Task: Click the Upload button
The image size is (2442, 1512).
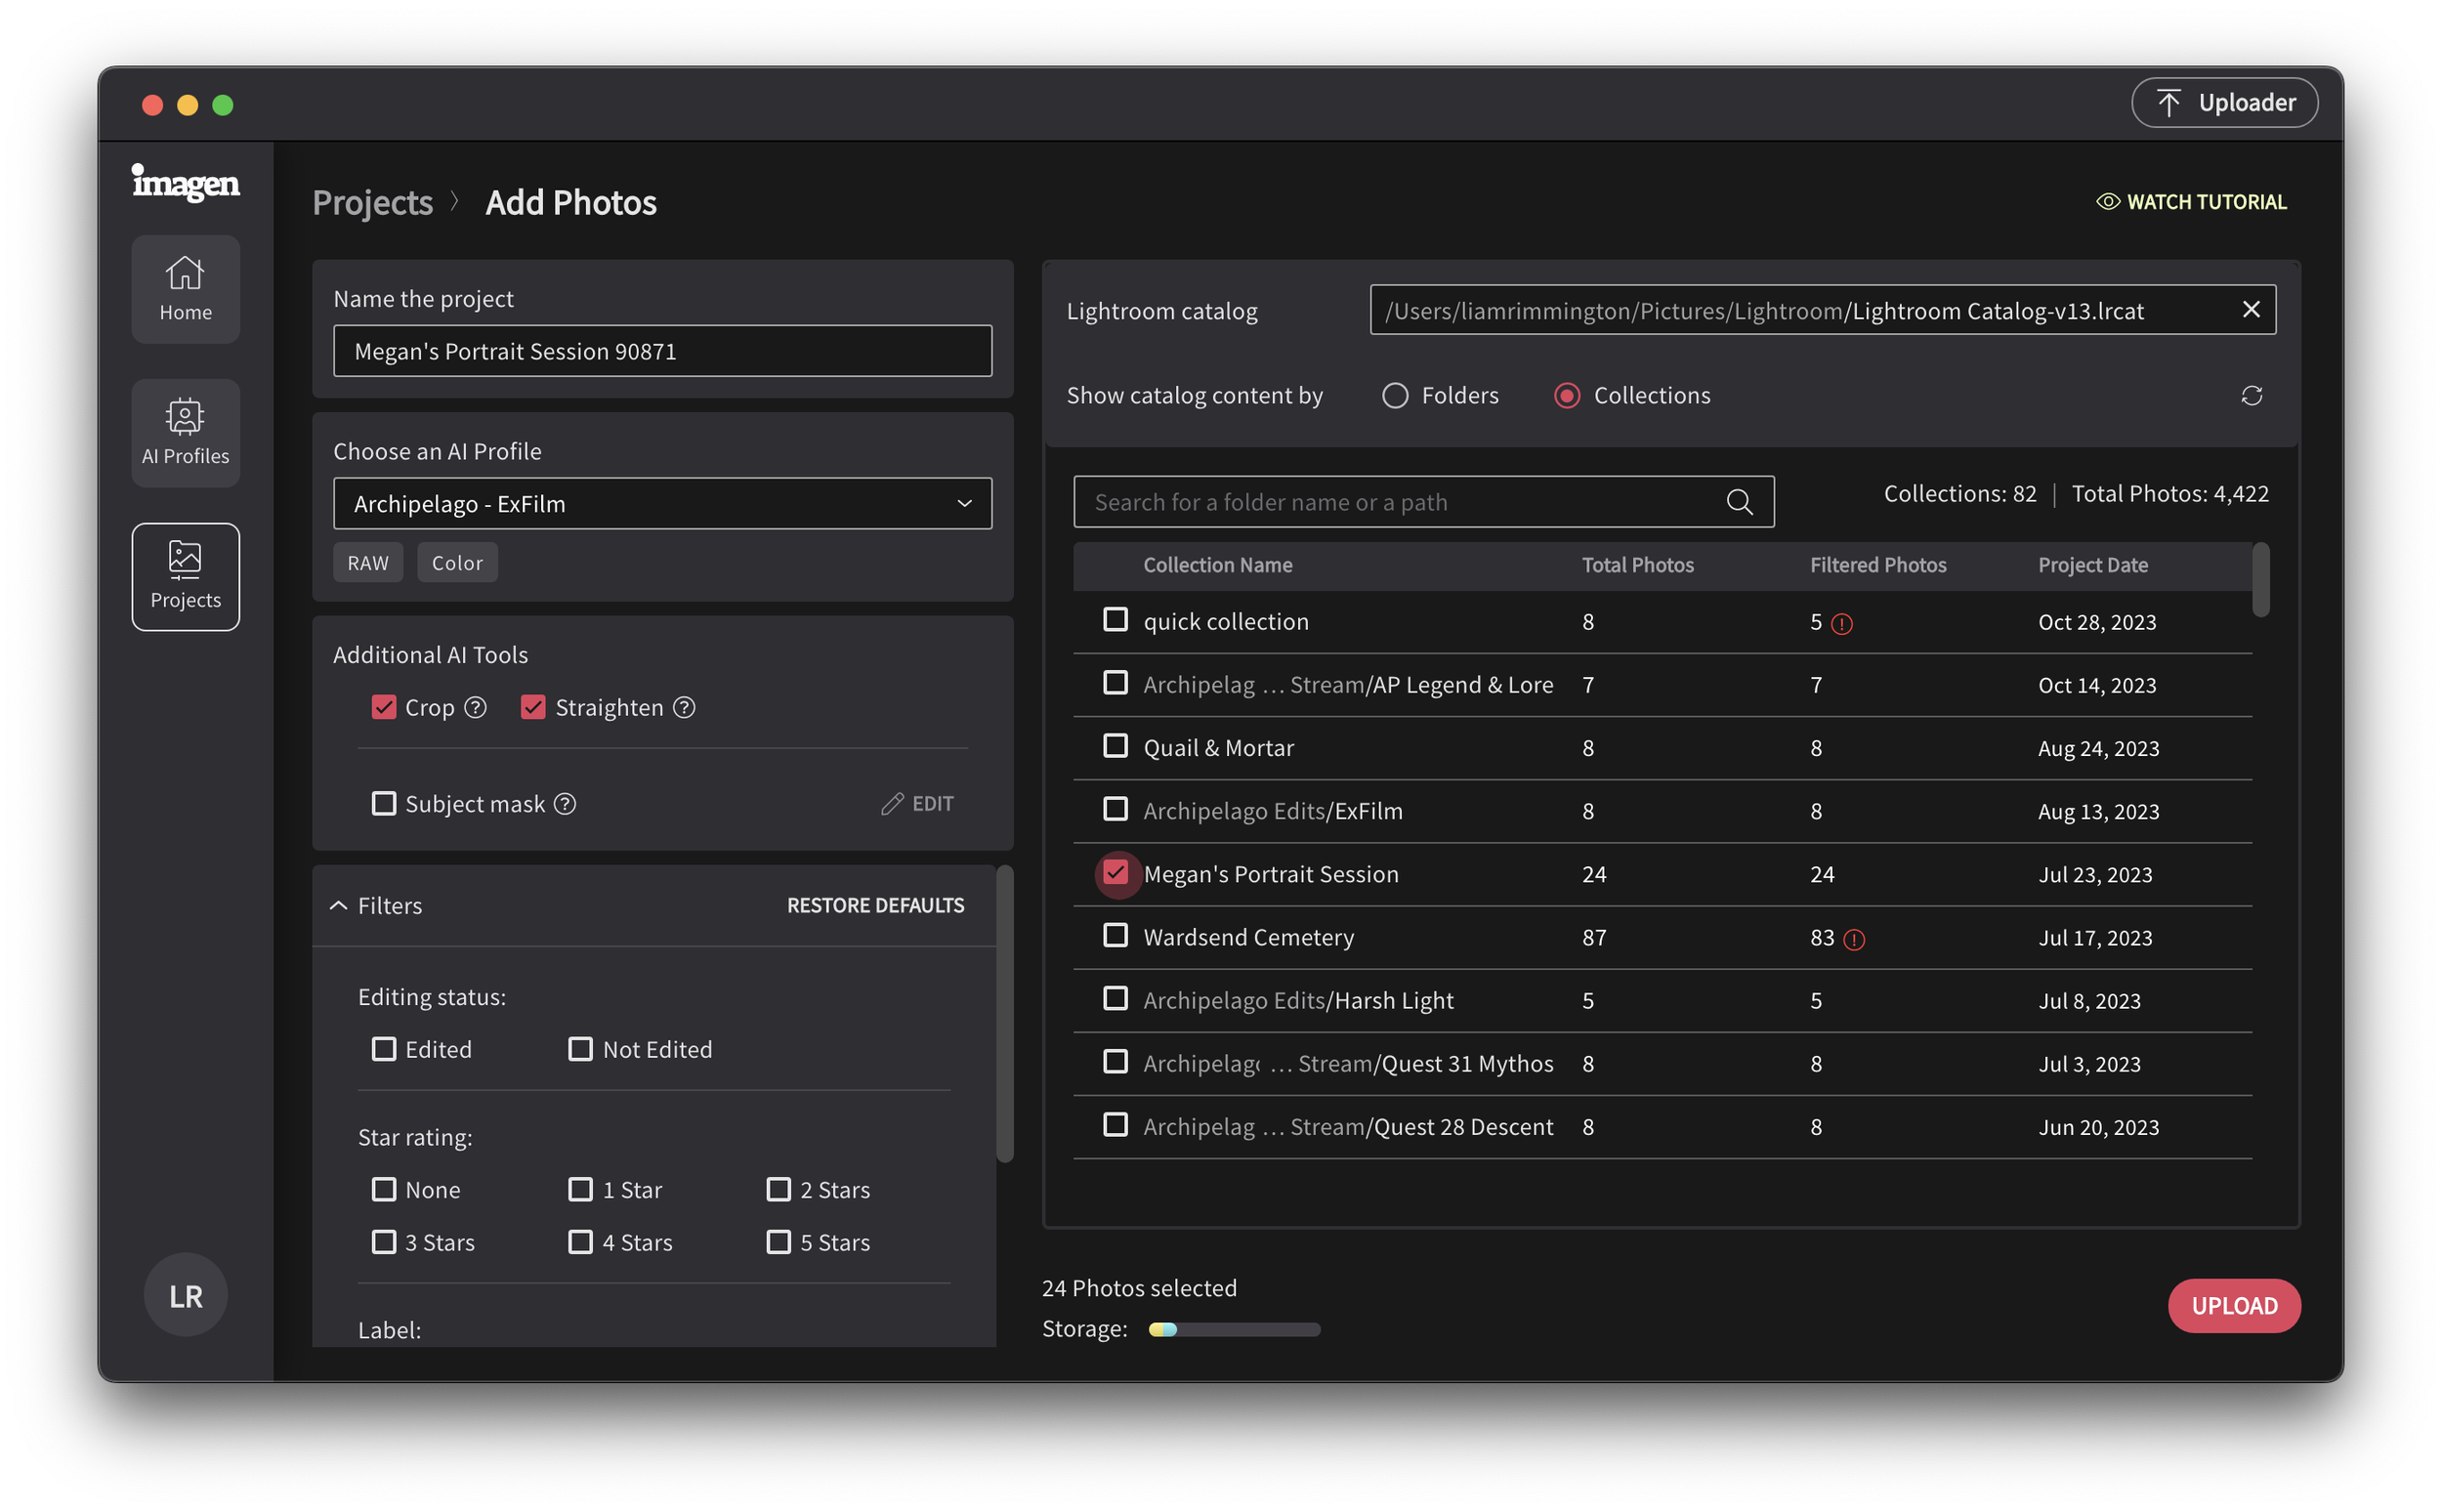Action: click(2234, 1307)
